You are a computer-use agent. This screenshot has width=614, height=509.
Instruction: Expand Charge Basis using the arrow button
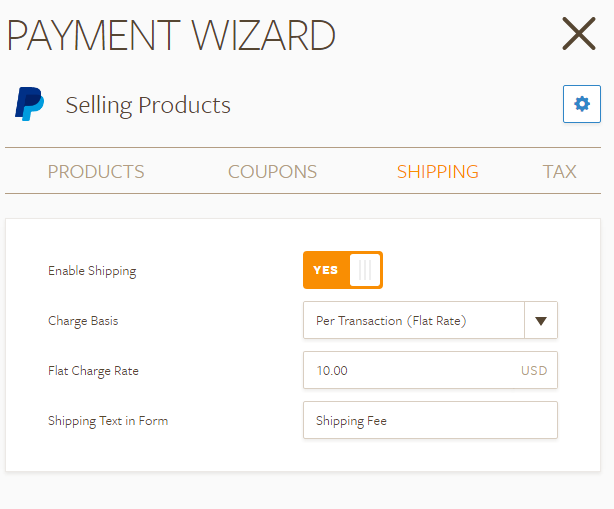(x=540, y=321)
